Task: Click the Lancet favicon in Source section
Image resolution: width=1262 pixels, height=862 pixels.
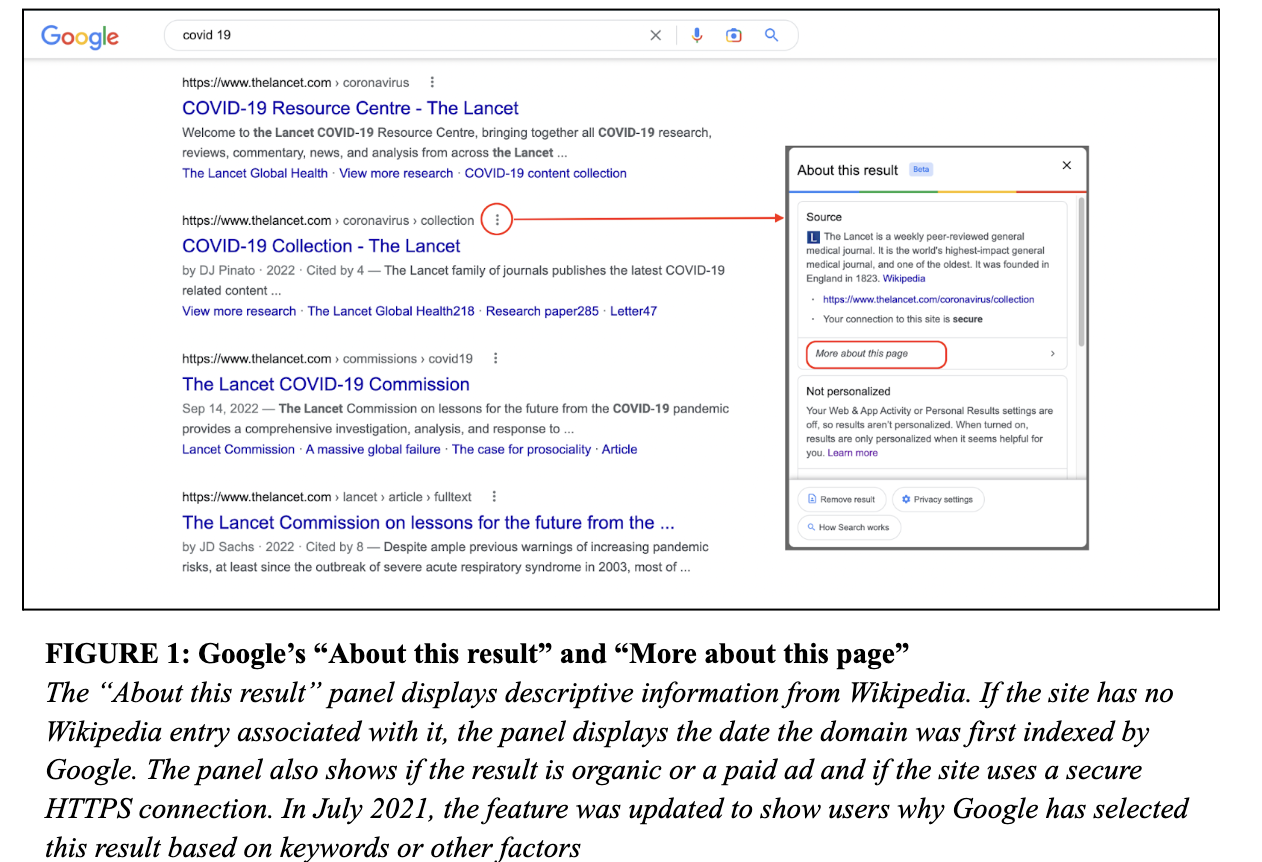Action: [x=813, y=237]
